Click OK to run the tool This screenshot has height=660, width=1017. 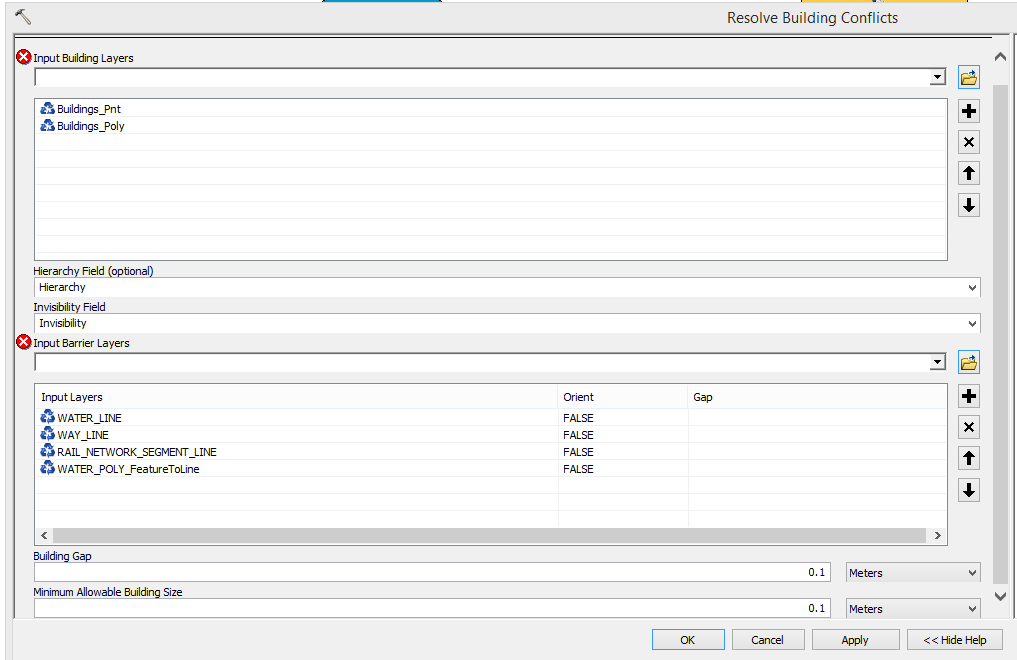688,640
